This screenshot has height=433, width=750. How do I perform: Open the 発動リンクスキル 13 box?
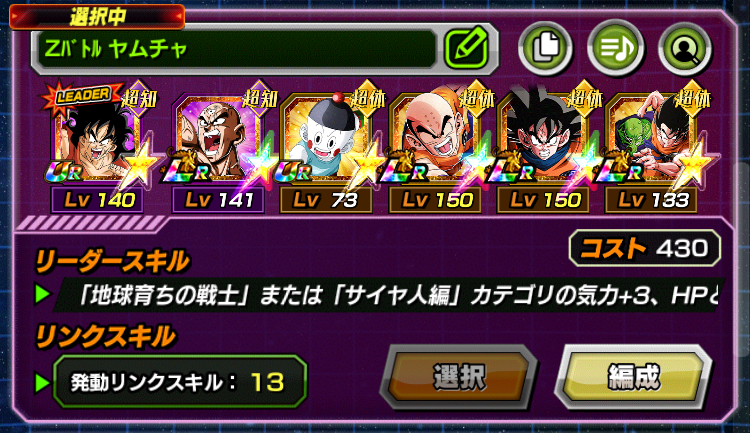tap(180, 382)
